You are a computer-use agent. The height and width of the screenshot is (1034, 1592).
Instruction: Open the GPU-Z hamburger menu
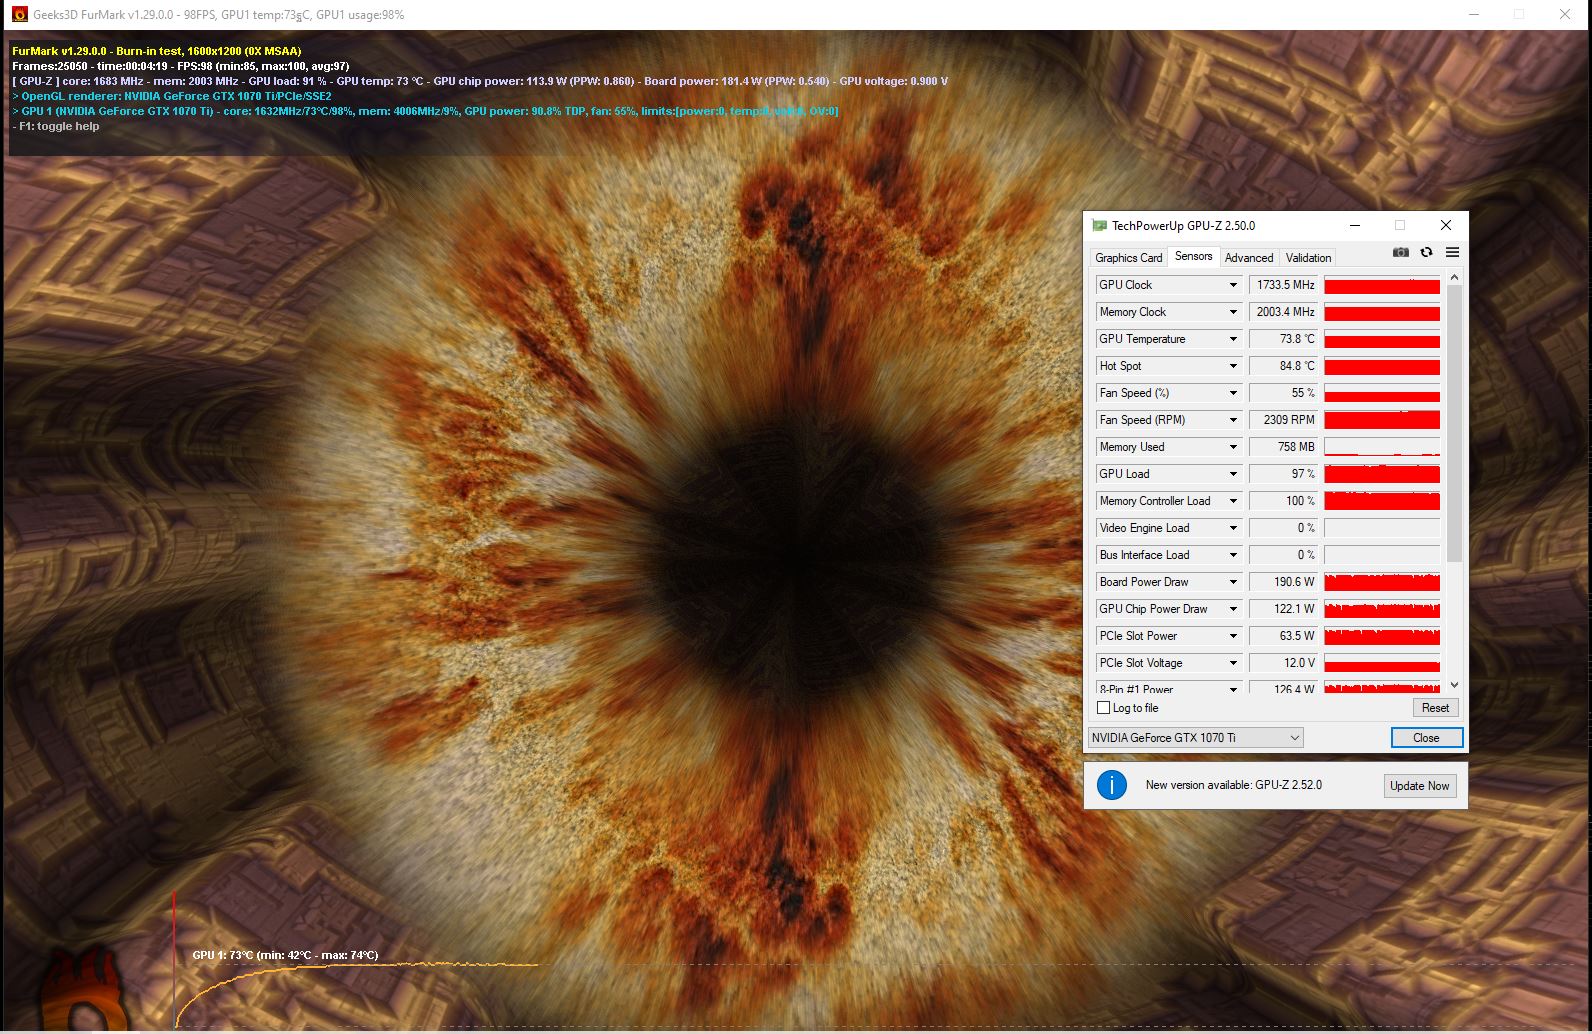(1452, 253)
